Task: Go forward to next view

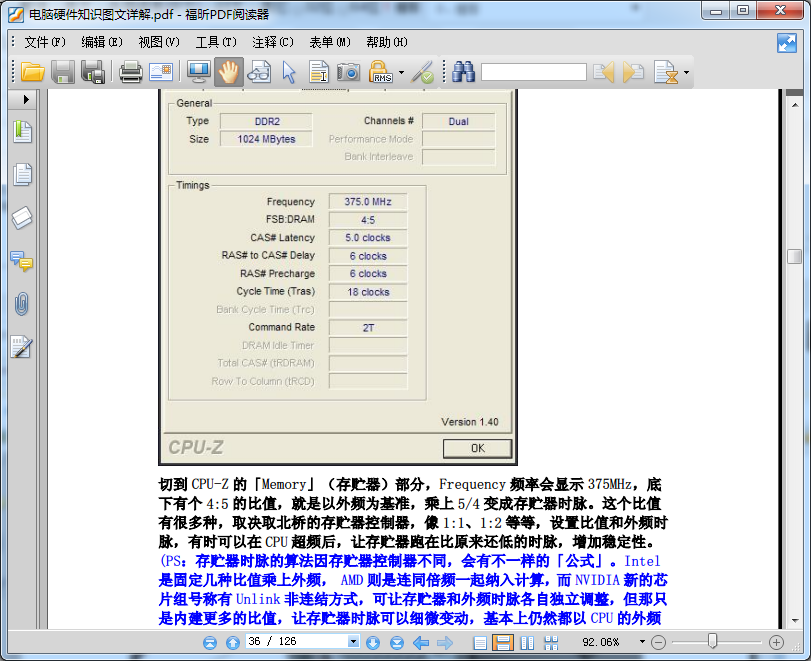Action: pos(444,643)
